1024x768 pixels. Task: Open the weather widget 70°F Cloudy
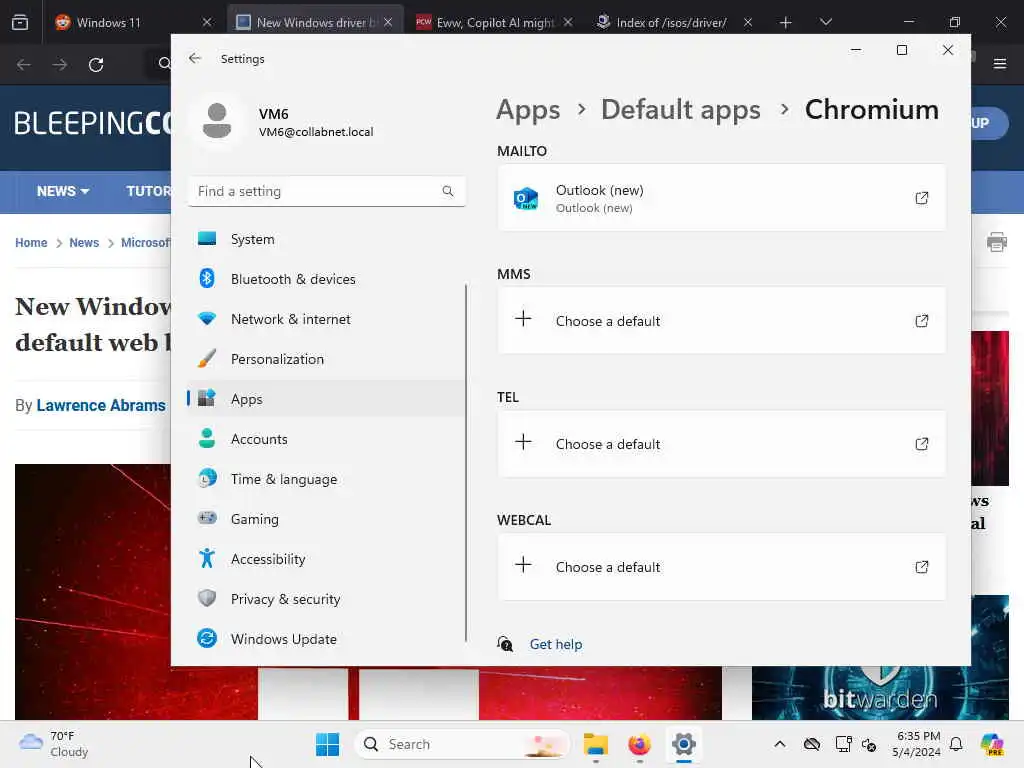[x=54, y=744]
